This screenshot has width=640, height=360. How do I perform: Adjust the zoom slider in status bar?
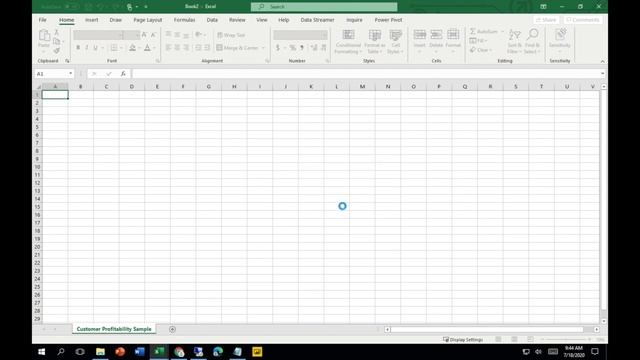click(x=566, y=339)
